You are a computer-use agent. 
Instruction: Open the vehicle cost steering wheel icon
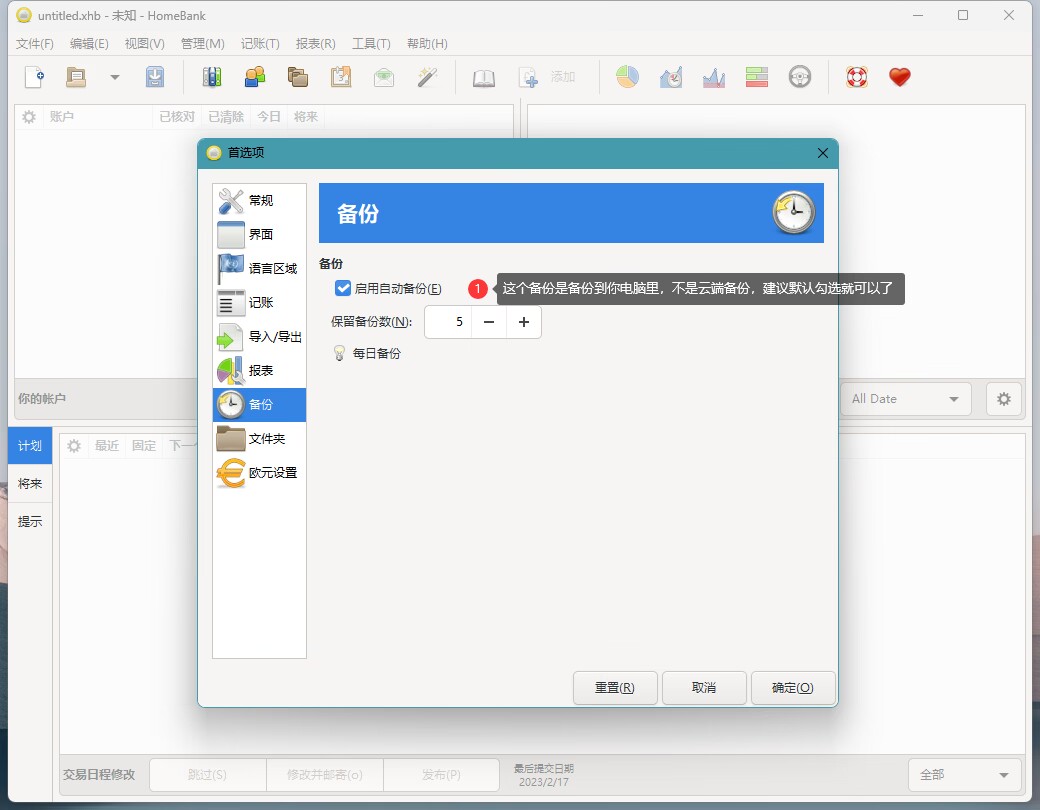800,77
